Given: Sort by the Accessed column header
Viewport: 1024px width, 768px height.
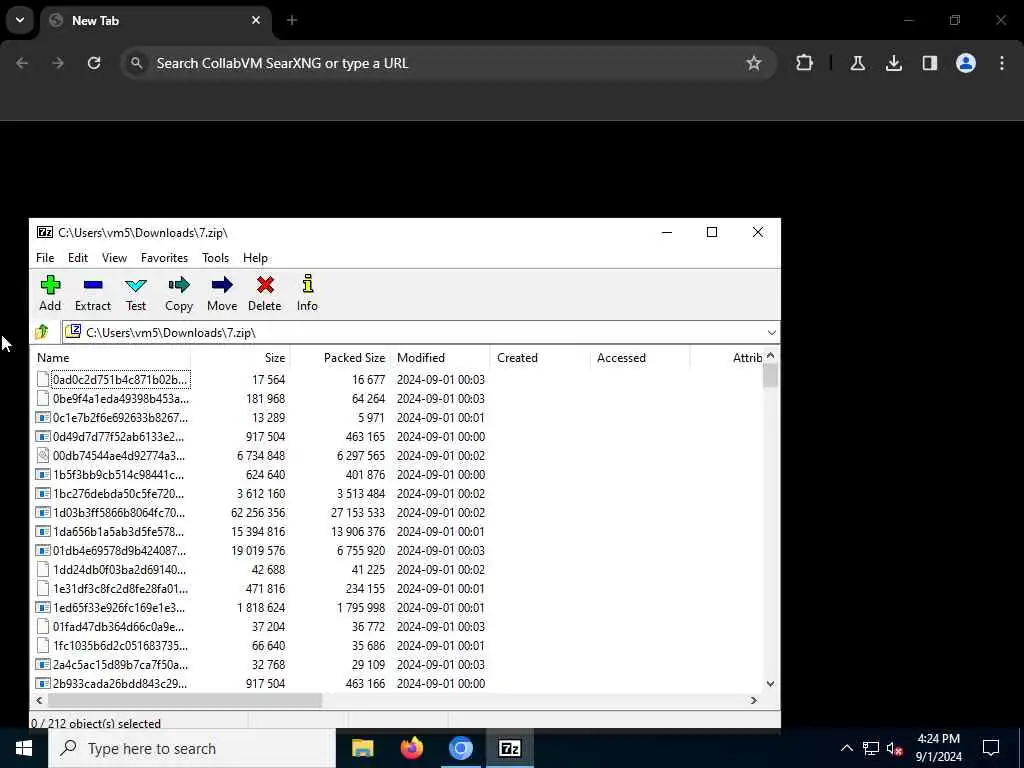Looking at the screenshot, I should click(x=639, y=358).
